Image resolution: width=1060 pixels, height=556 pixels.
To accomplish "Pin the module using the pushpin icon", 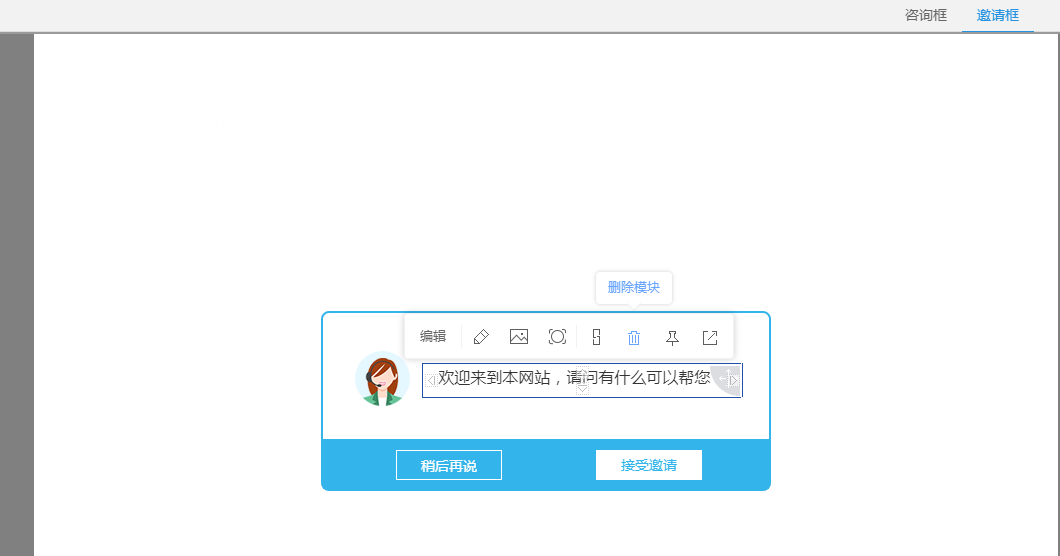I will pyautogui.click(x=672, y=338).
